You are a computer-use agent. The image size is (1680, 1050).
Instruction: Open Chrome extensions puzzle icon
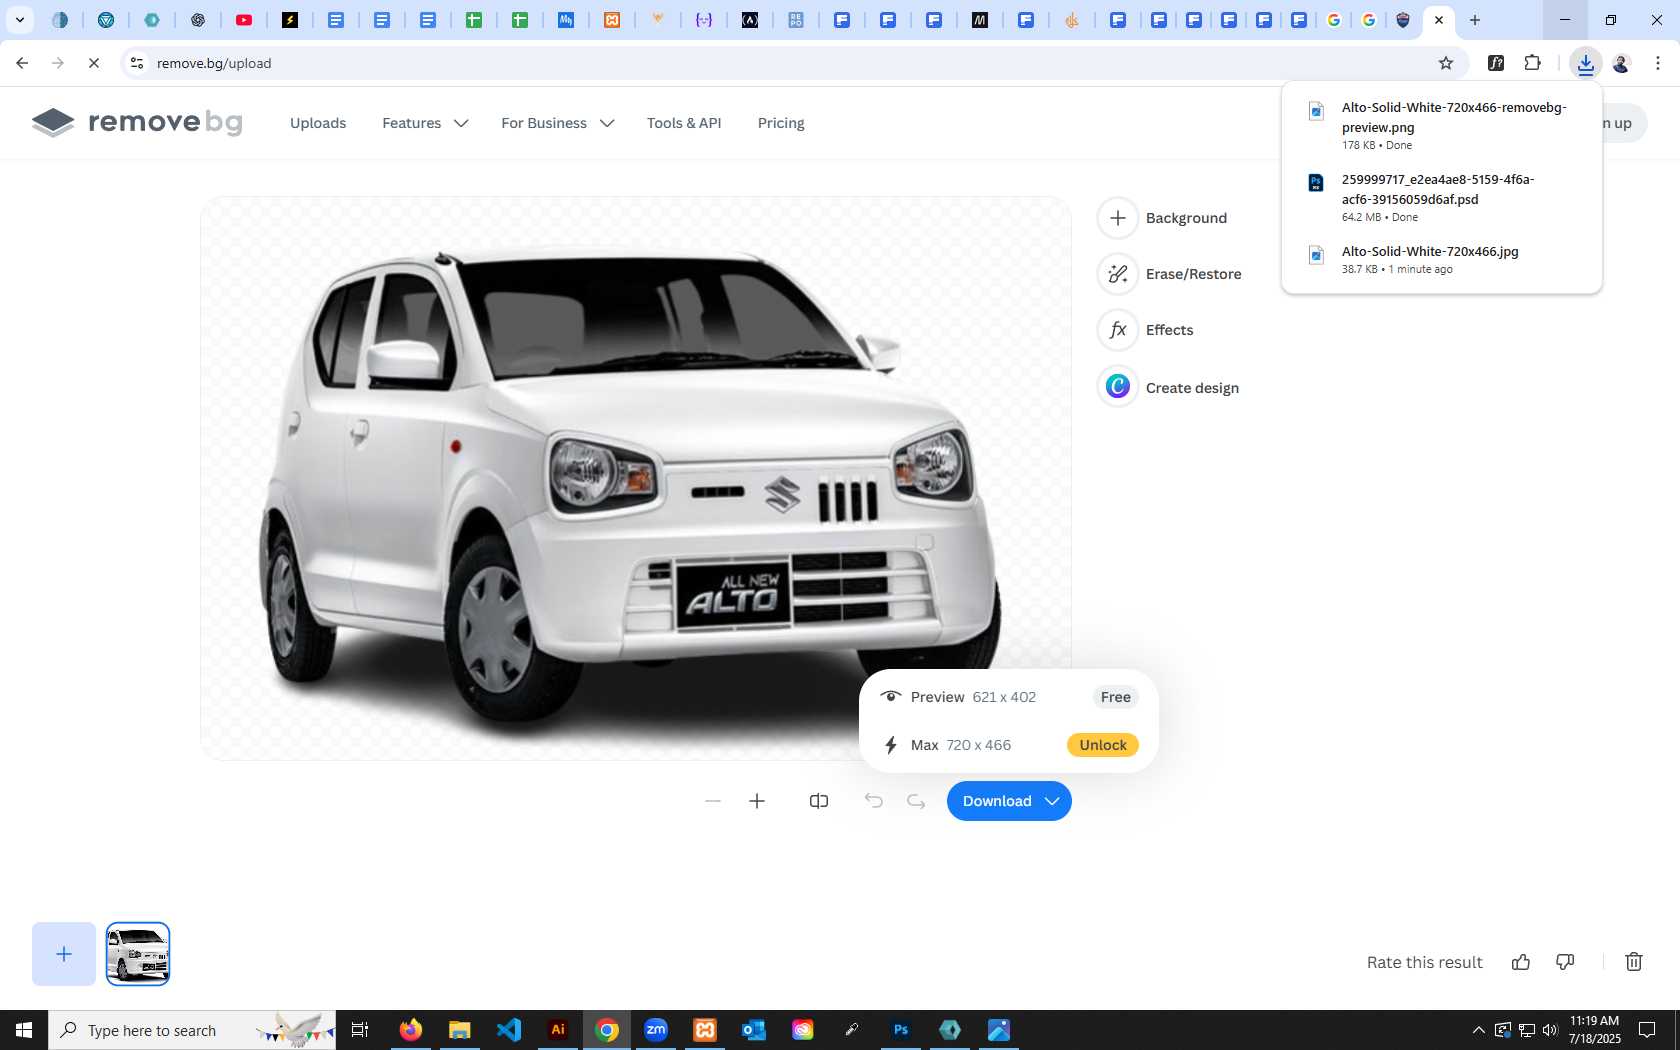click(1533, 63)
